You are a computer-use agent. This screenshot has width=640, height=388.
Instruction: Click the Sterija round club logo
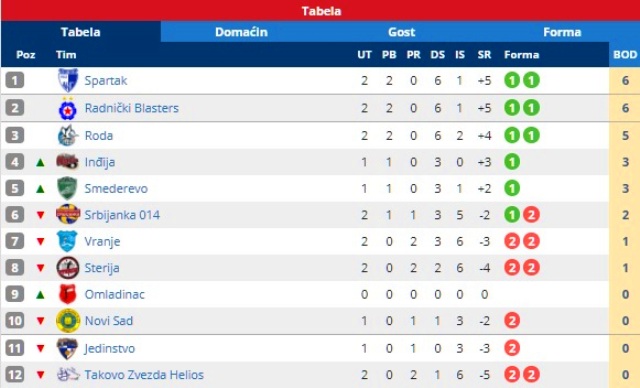coord(68,268)
